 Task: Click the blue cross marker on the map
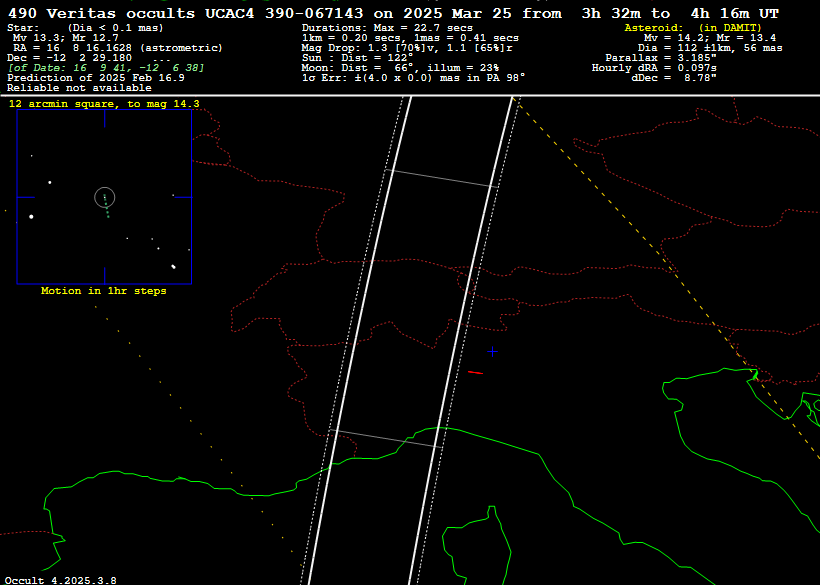(x=492, y=352)
